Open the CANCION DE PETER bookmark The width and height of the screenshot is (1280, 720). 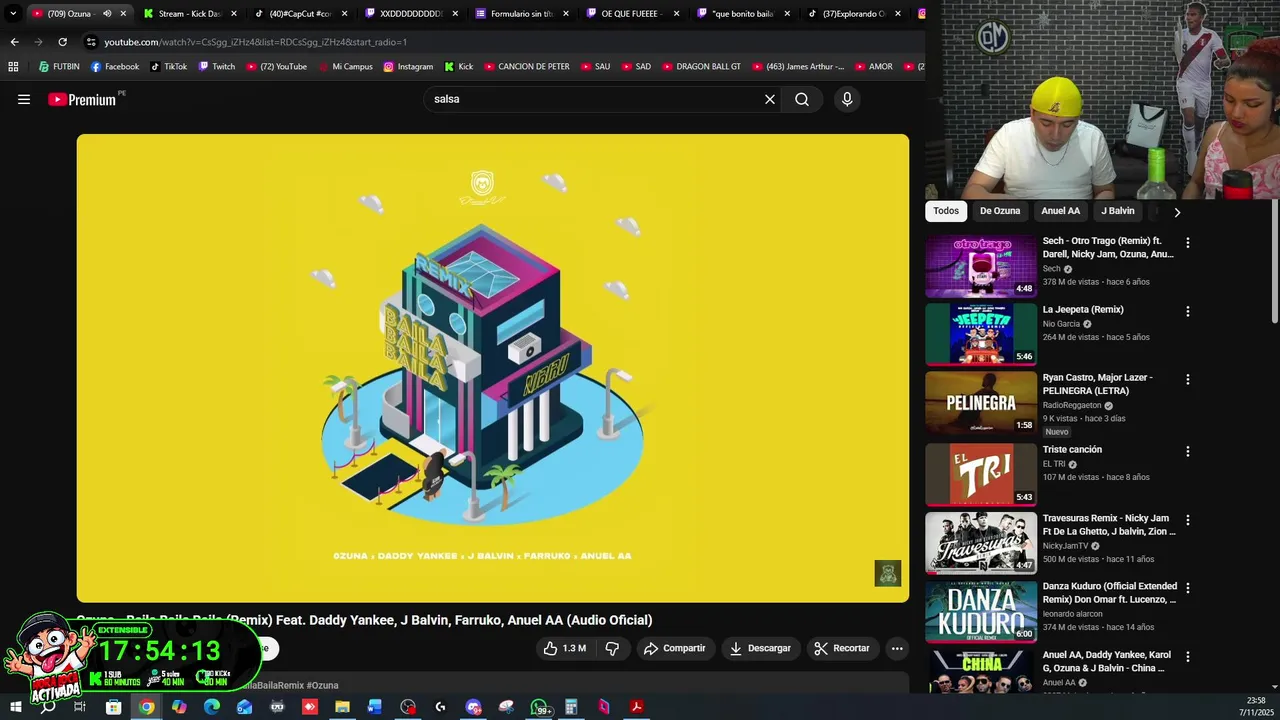pyautogui.click(x=526, y=67)
